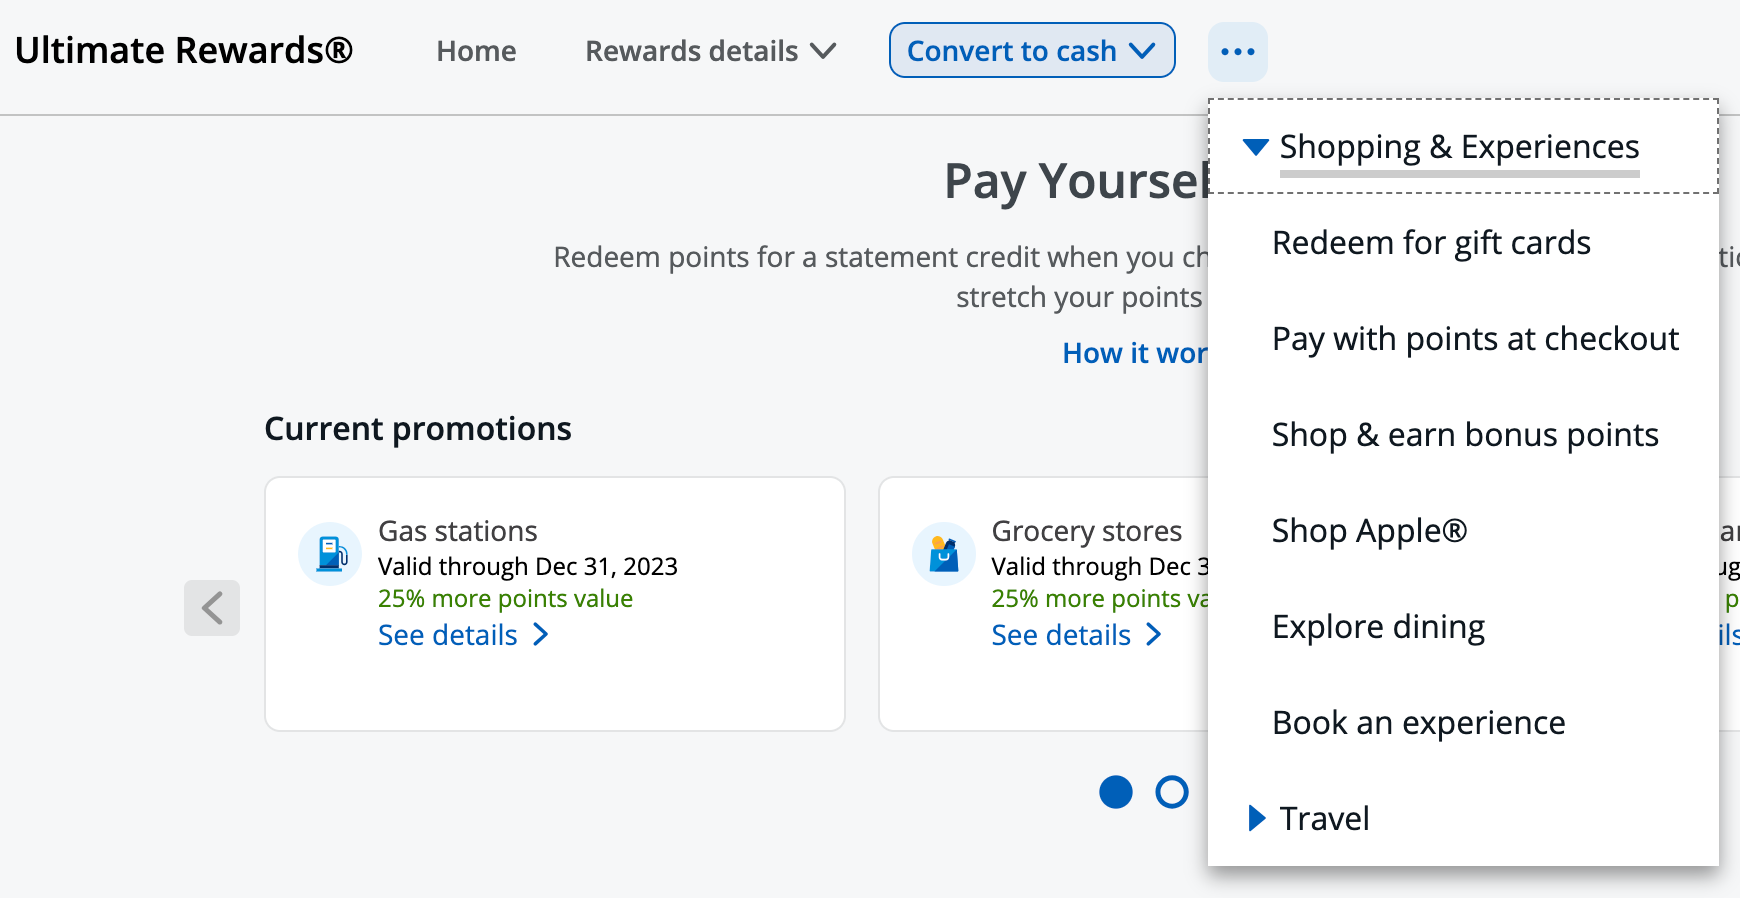
Task: Click the grocery bag icon
Action: pos(943,554)
